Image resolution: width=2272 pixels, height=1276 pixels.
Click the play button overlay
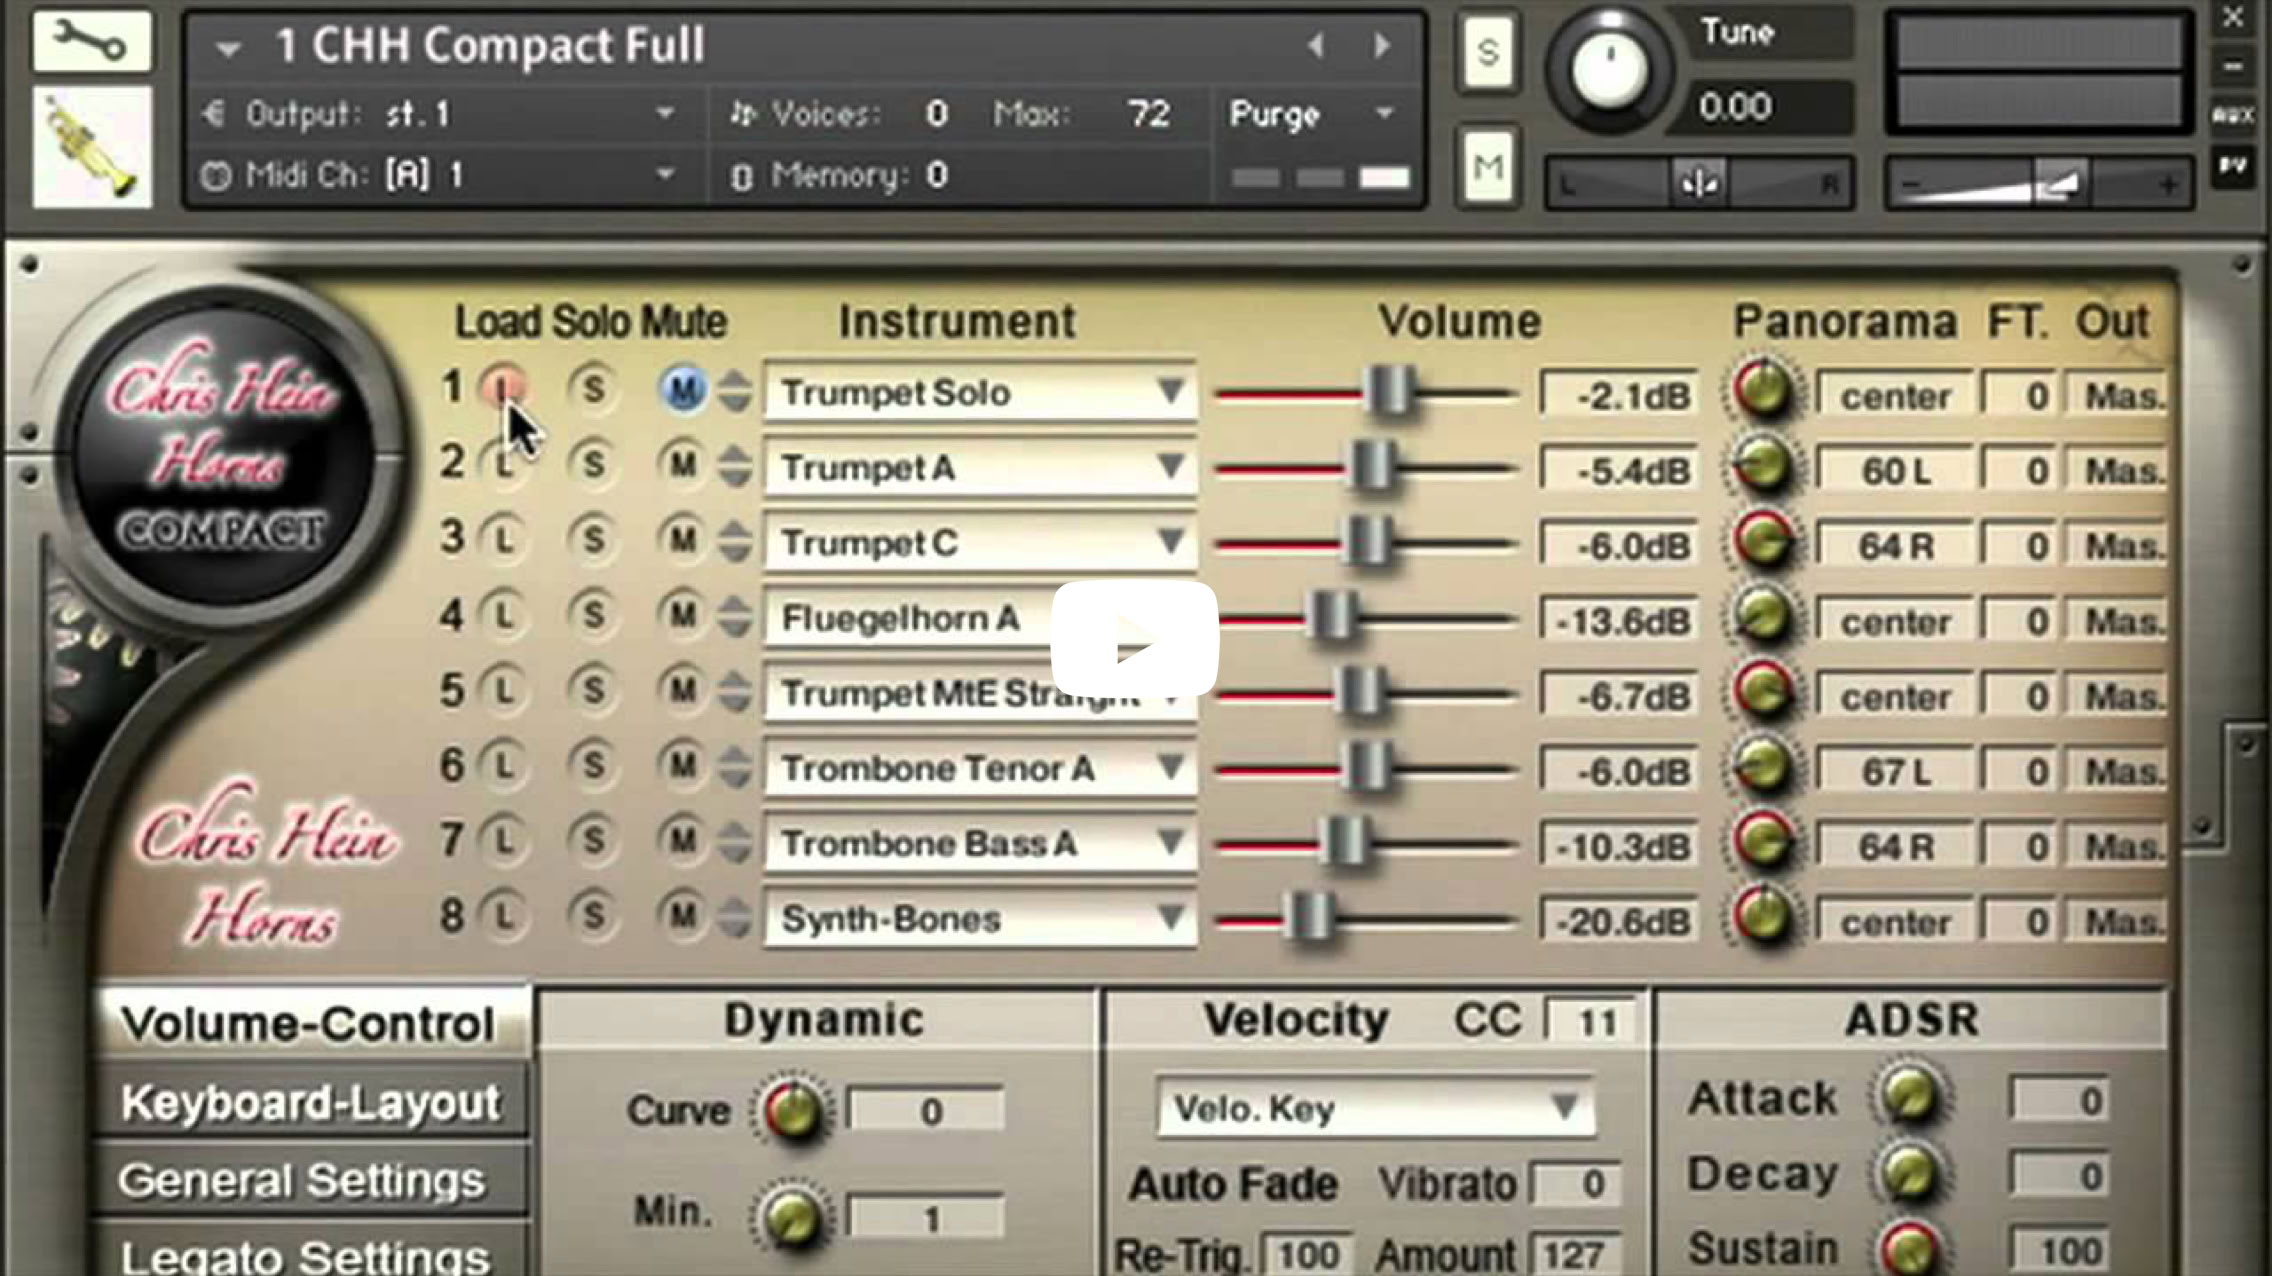(x=1134, y=640)
